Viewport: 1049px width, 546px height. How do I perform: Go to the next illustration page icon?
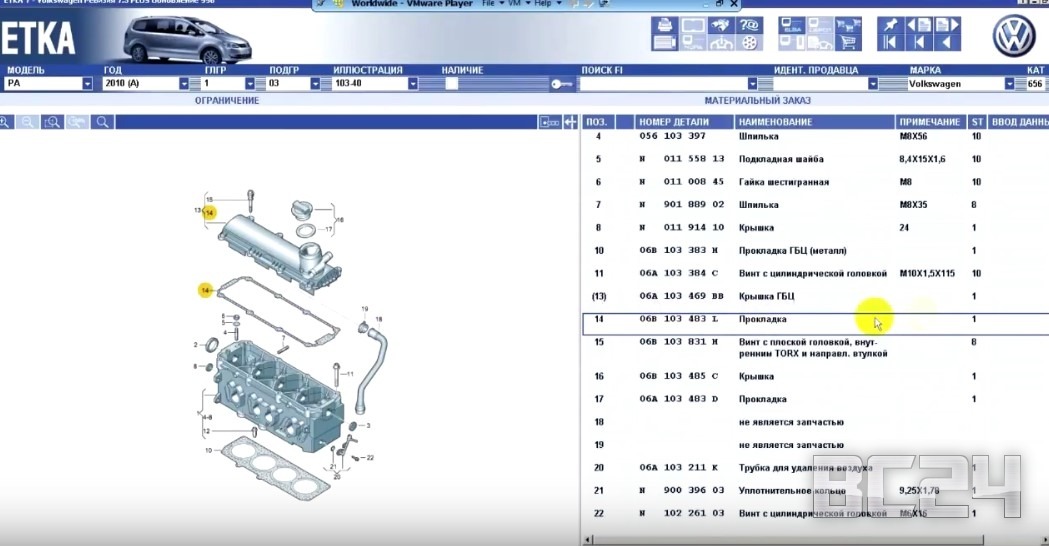click(x=945, y=24)
